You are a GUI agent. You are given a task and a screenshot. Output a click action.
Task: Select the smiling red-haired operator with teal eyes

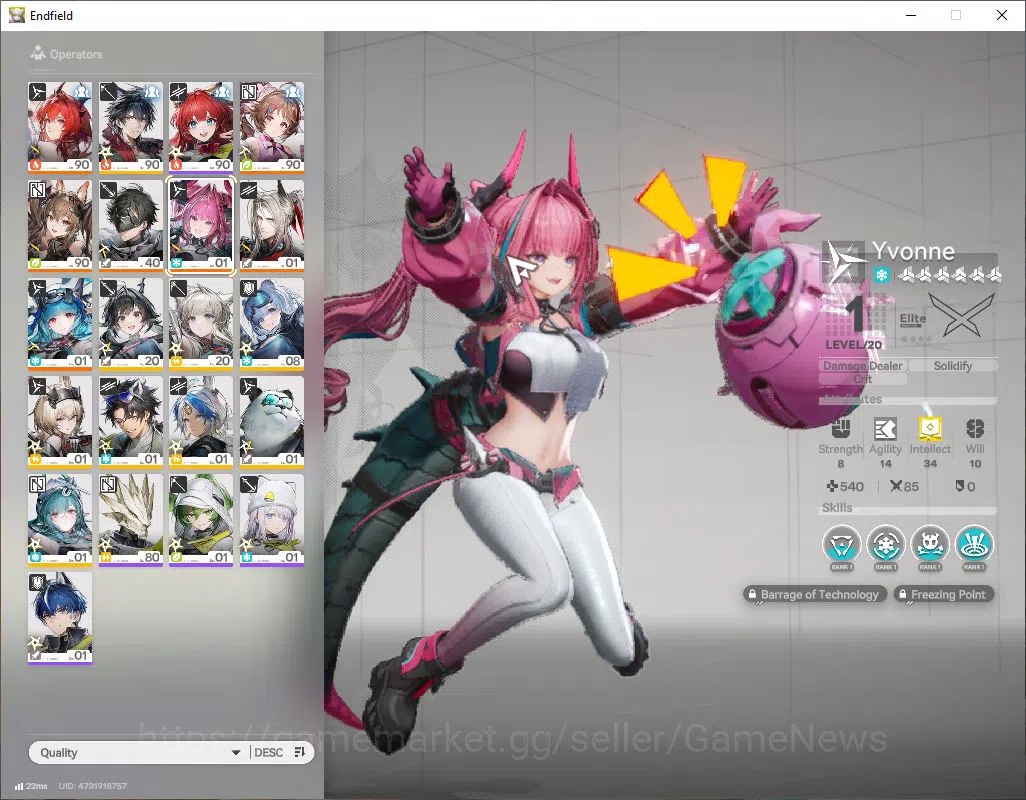tap(201, 127)
